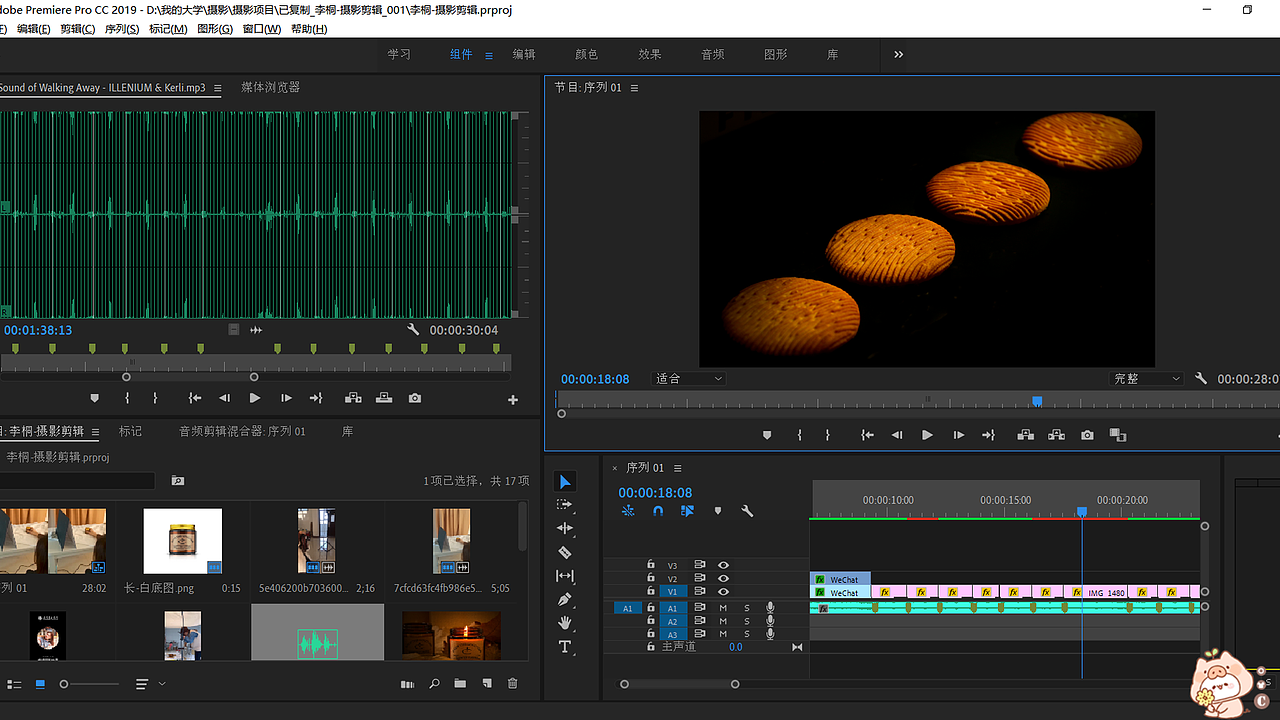
Task: Toggle visibility eye for track V1
Action: click(723, 591)
